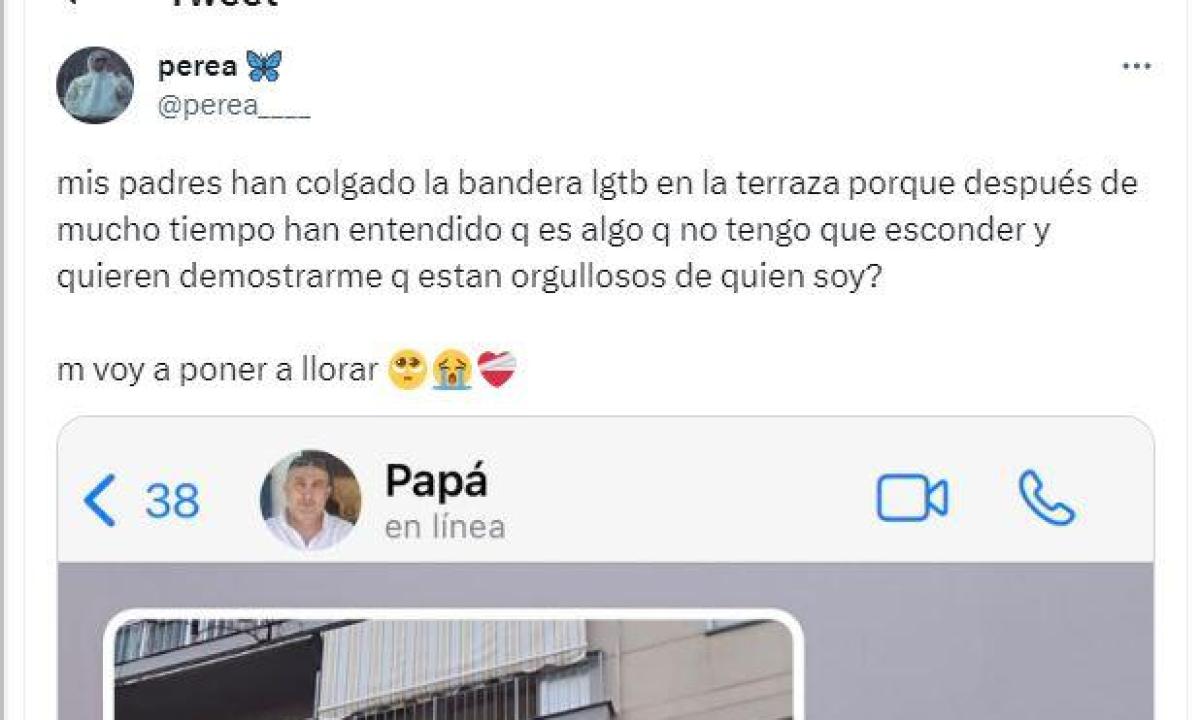
Task: Open the attached WhatsApp screenshot image
Action: 606,568
